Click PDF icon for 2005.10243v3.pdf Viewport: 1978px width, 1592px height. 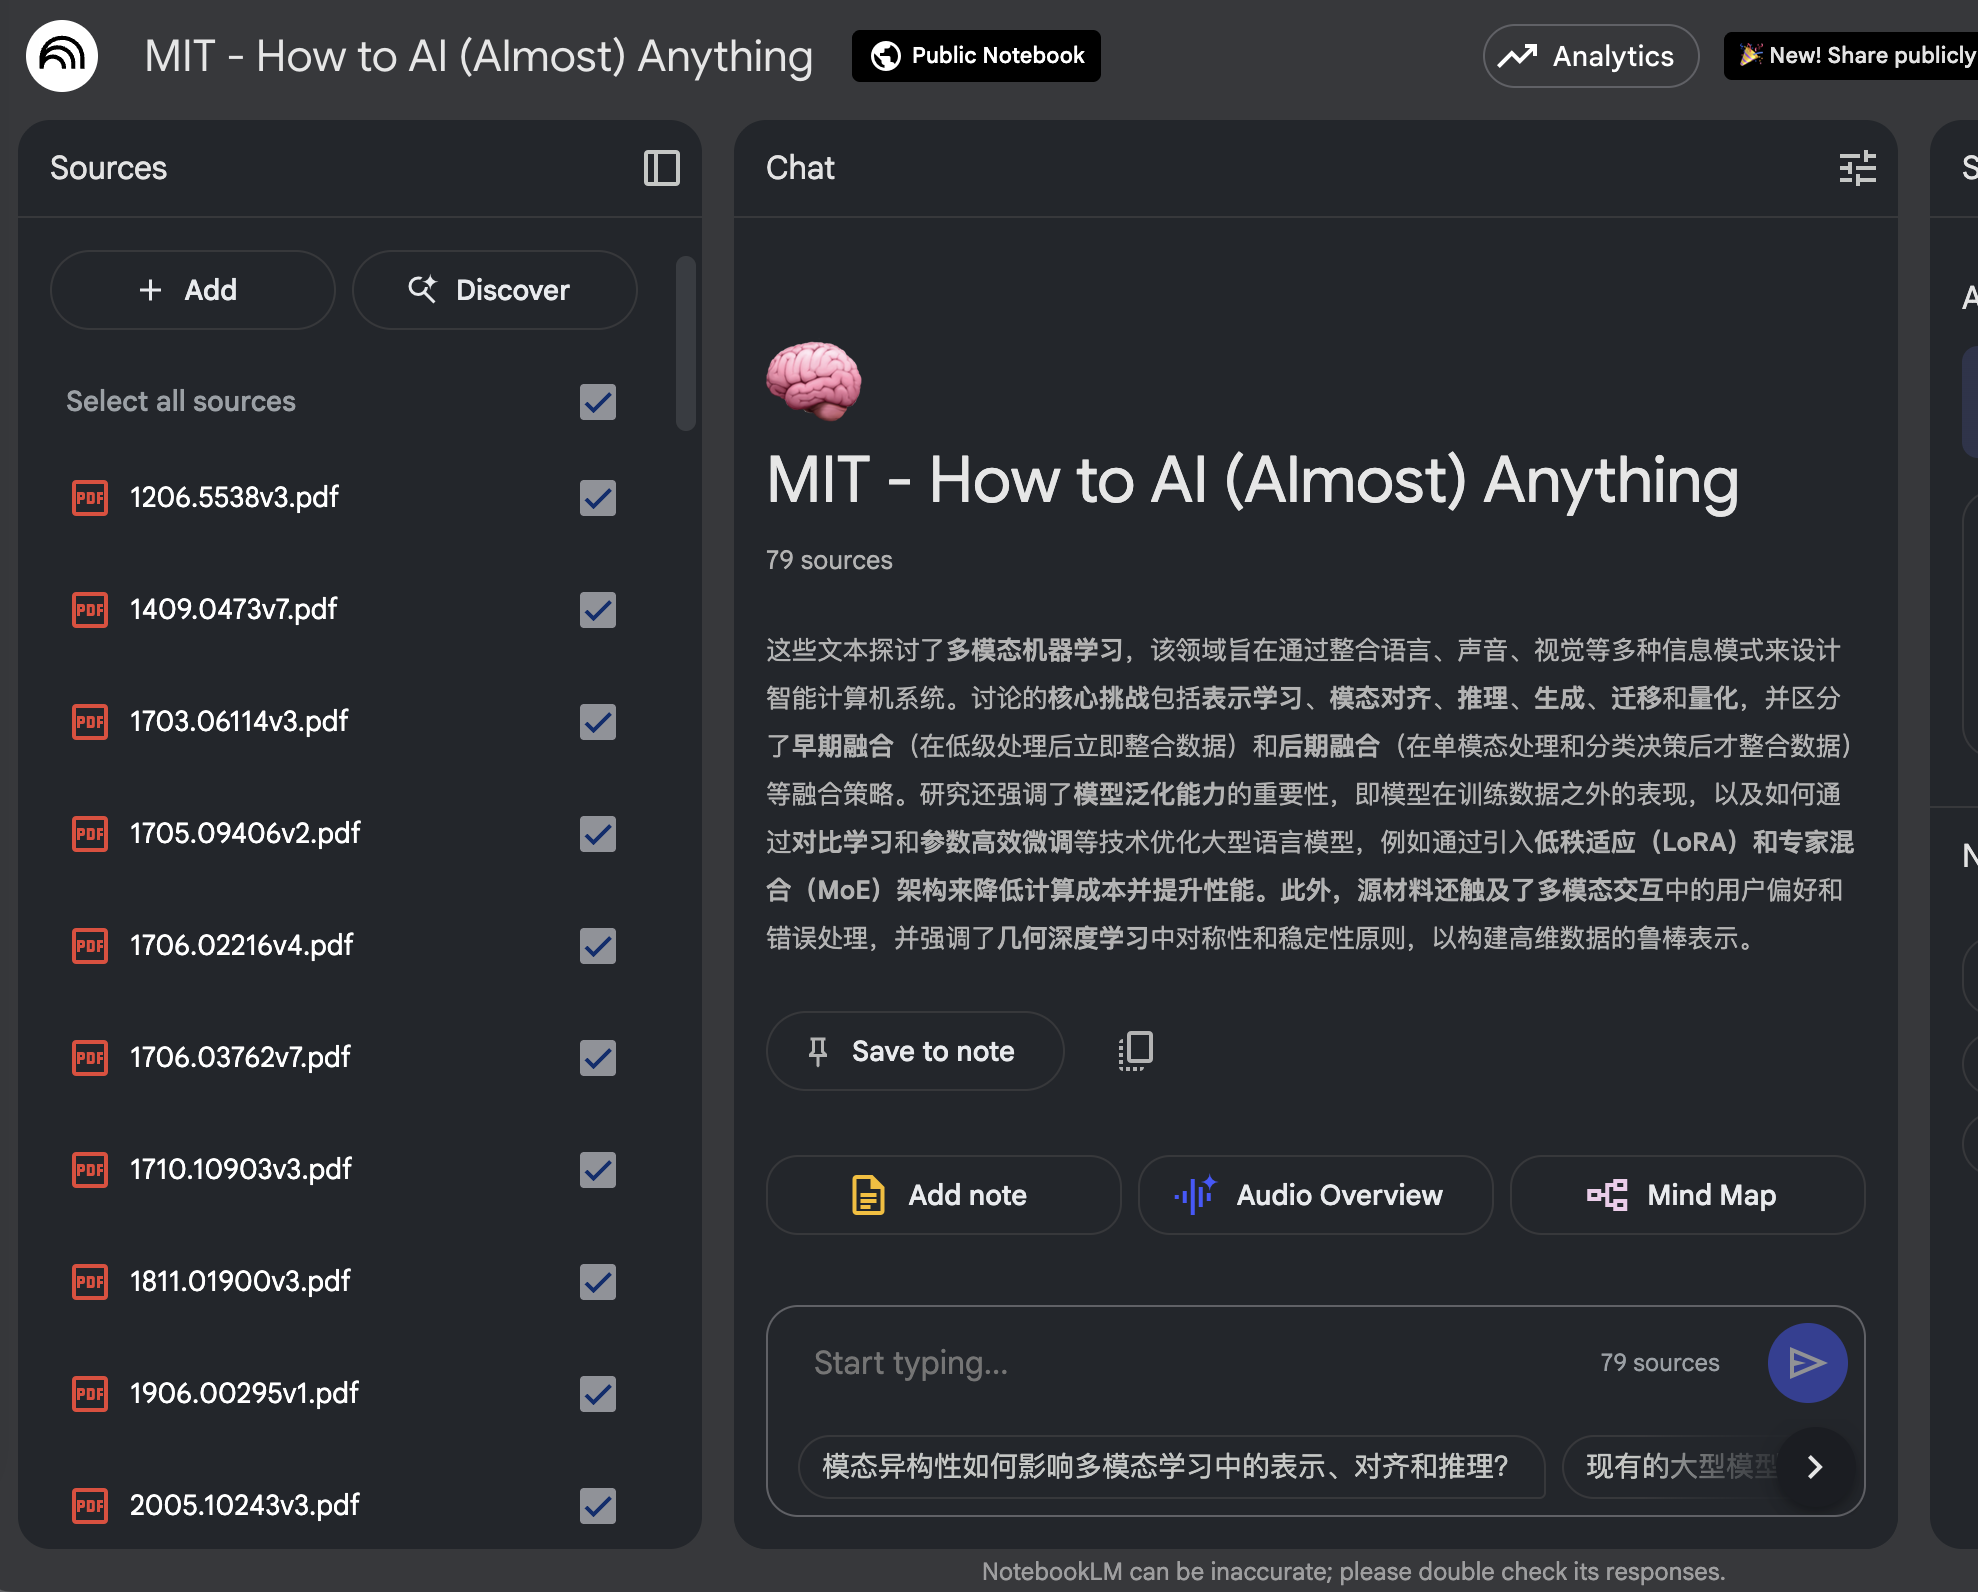click(90, 1505)
